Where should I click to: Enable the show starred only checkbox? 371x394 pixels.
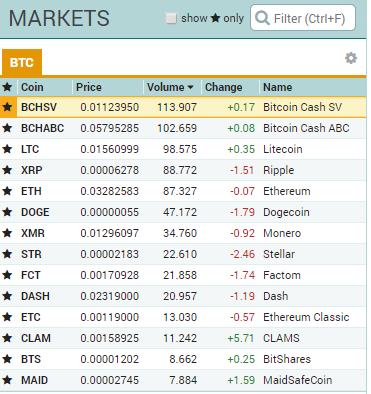coord(171,18)
